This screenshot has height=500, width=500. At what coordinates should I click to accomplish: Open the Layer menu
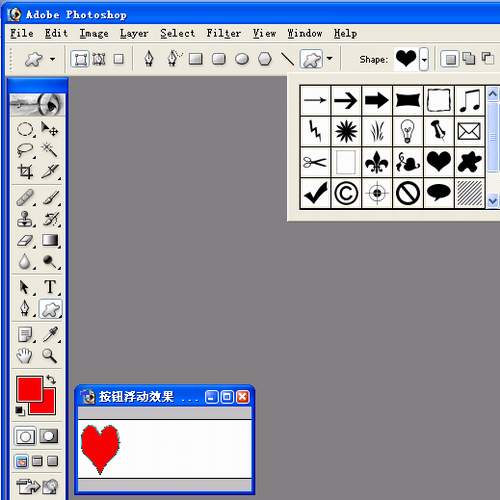point(134,33)
